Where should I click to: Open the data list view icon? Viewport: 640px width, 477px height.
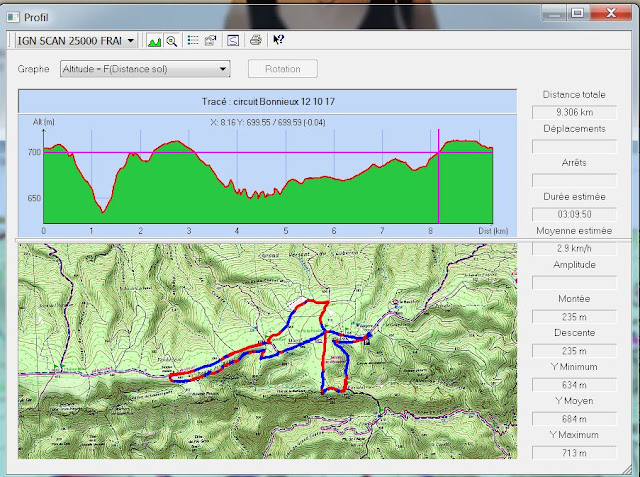(193, 40)
